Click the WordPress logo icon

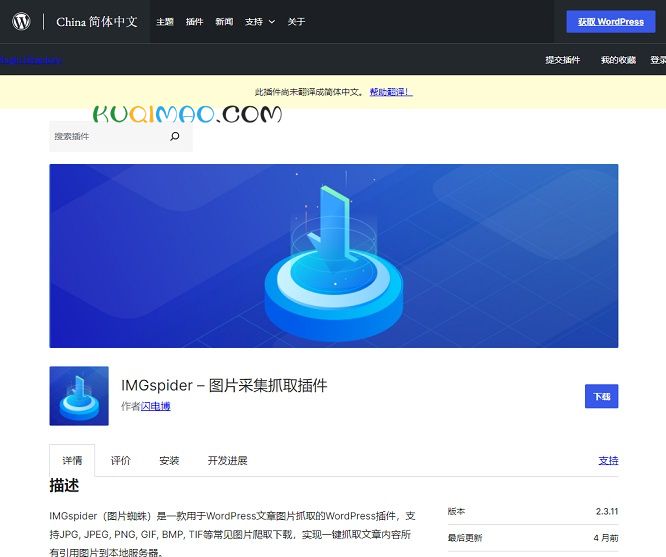[x=21, y=21]
